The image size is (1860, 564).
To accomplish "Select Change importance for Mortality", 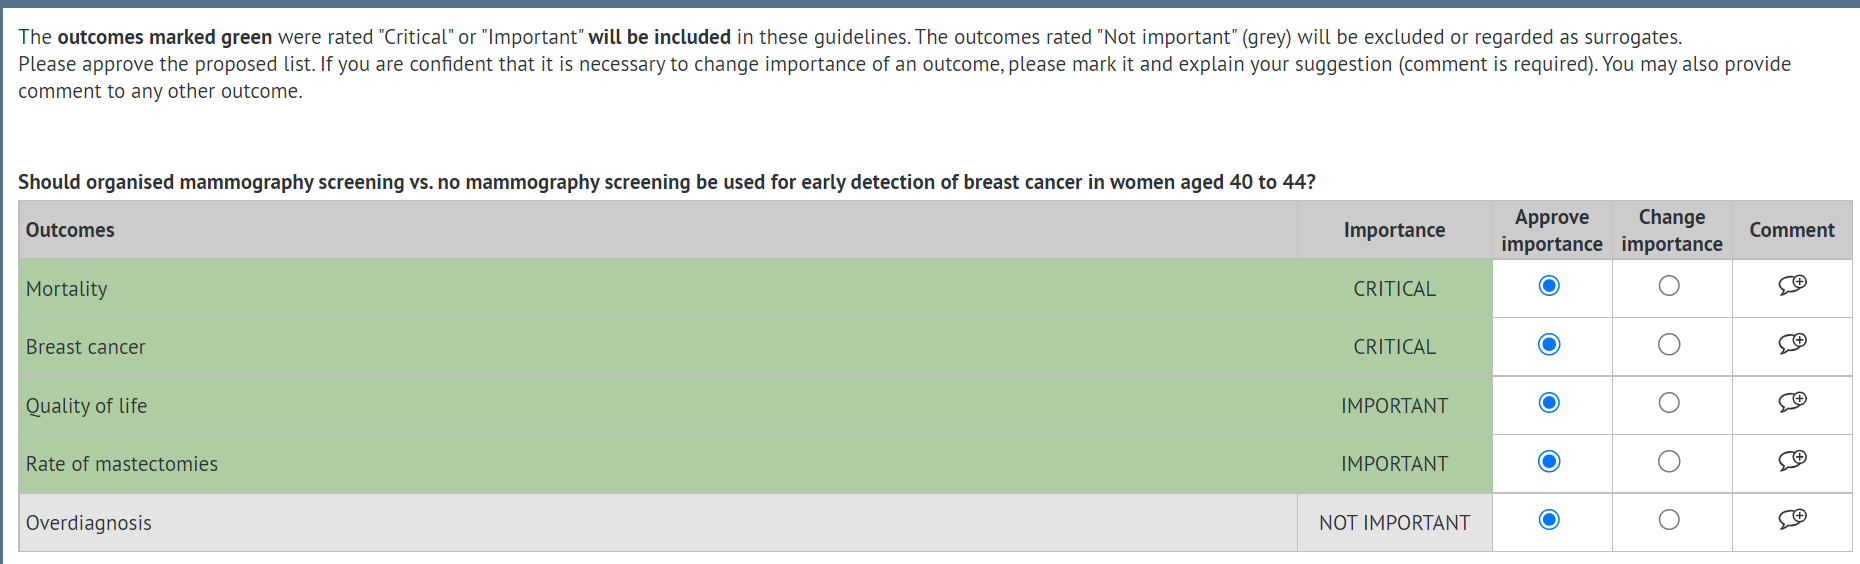I will click(1669, 286).
